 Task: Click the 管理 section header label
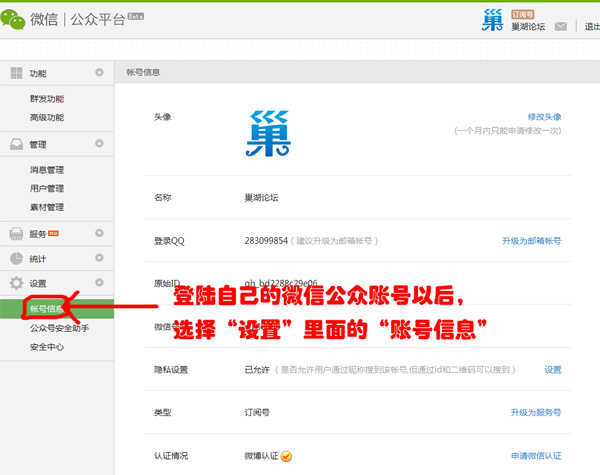point(38,145)
